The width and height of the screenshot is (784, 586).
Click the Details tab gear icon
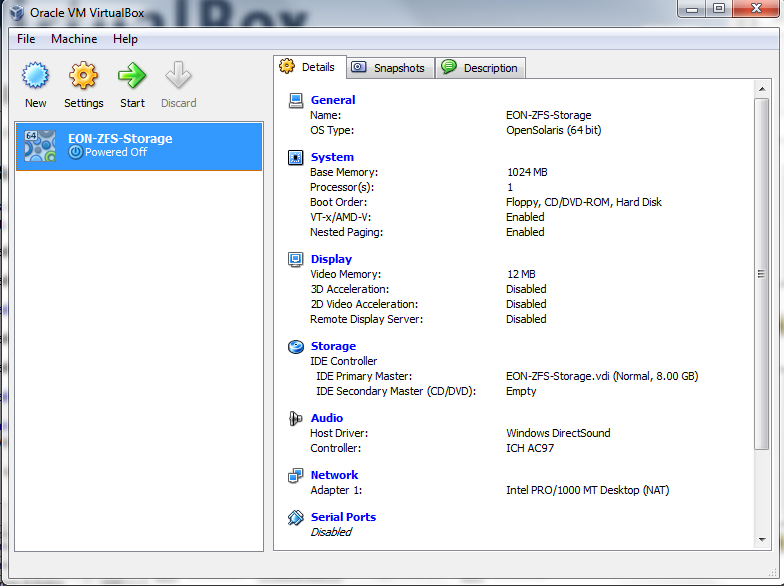tap(287, 66)
